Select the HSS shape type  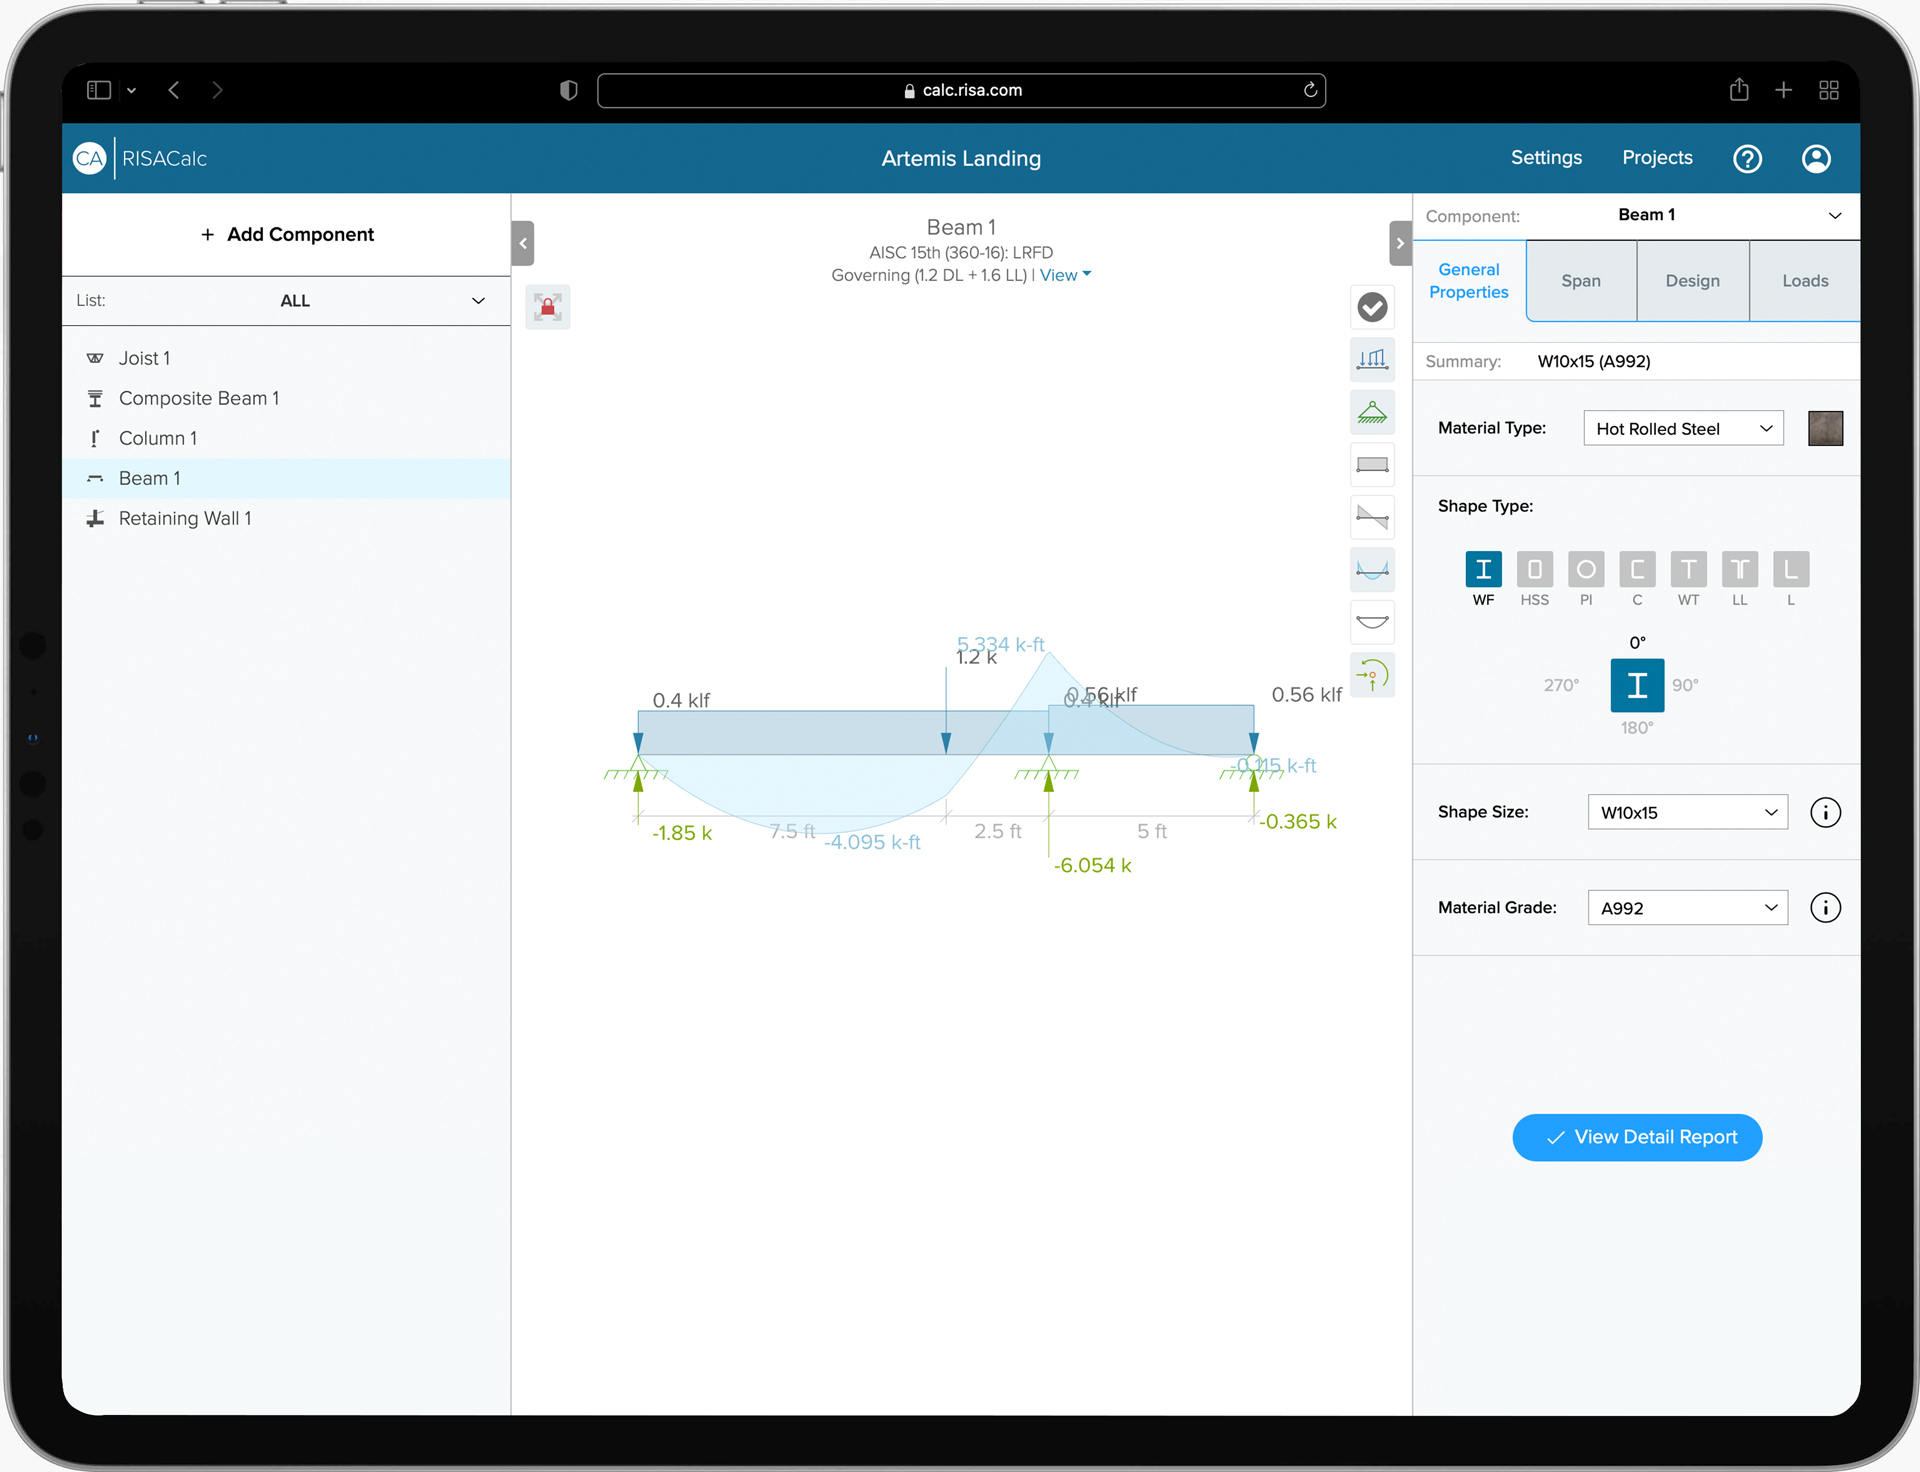coord(1535,571)
